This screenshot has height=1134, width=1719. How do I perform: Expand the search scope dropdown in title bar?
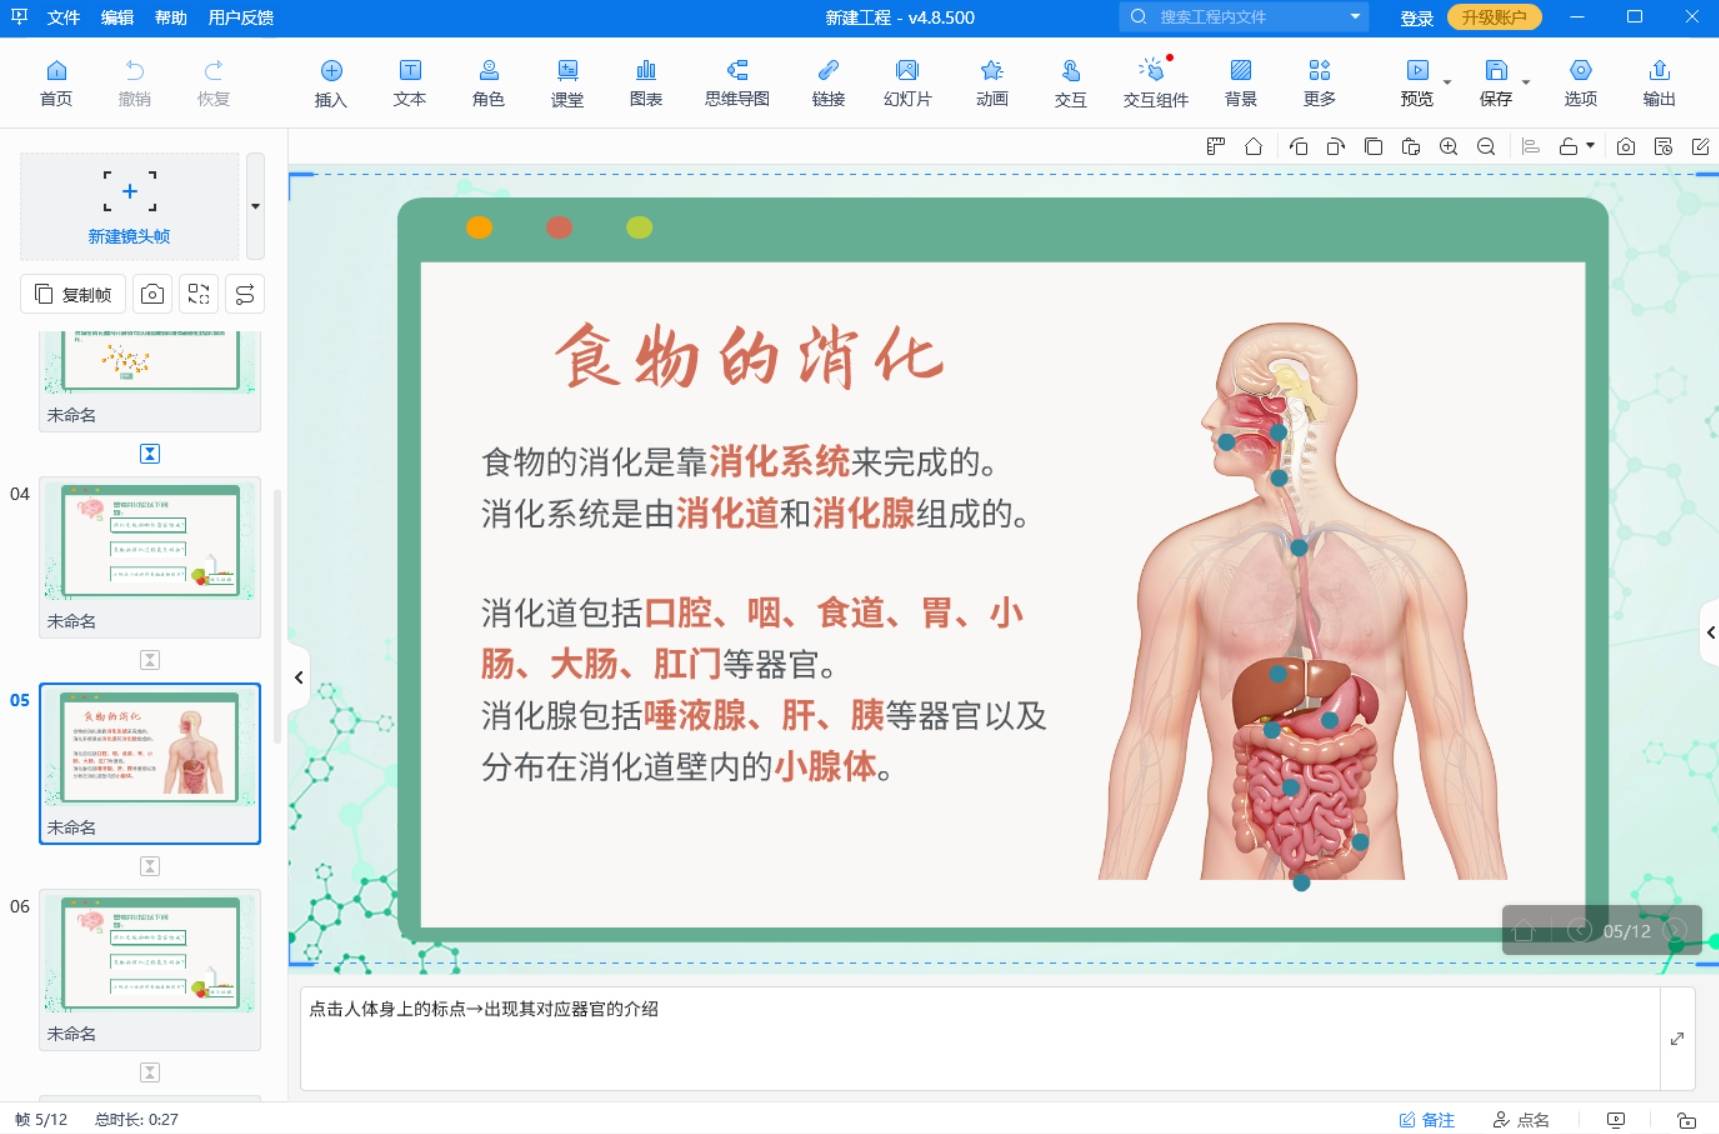1355,17
